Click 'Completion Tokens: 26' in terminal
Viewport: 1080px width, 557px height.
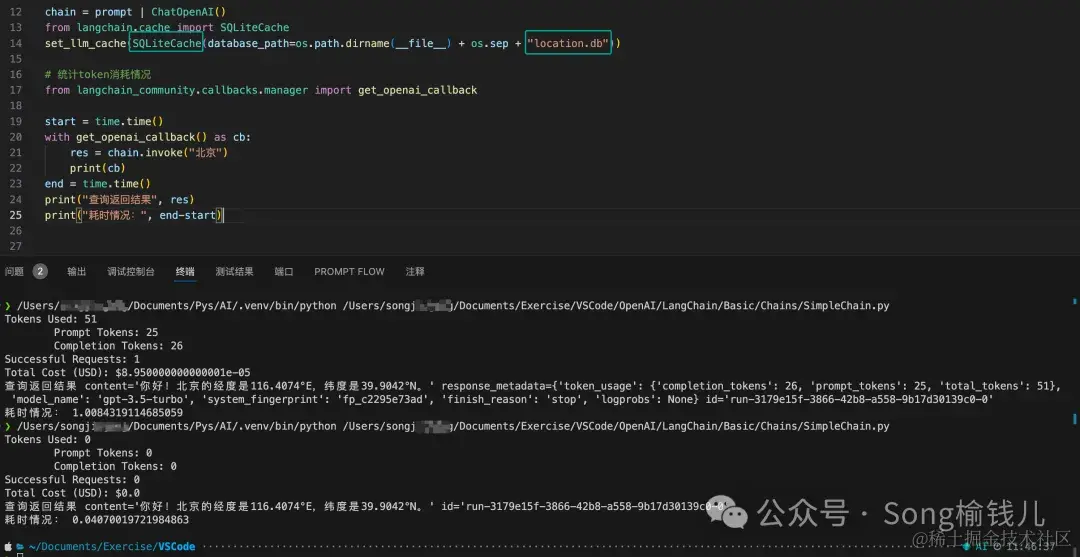pyautogui.click(x=118, y=346)
